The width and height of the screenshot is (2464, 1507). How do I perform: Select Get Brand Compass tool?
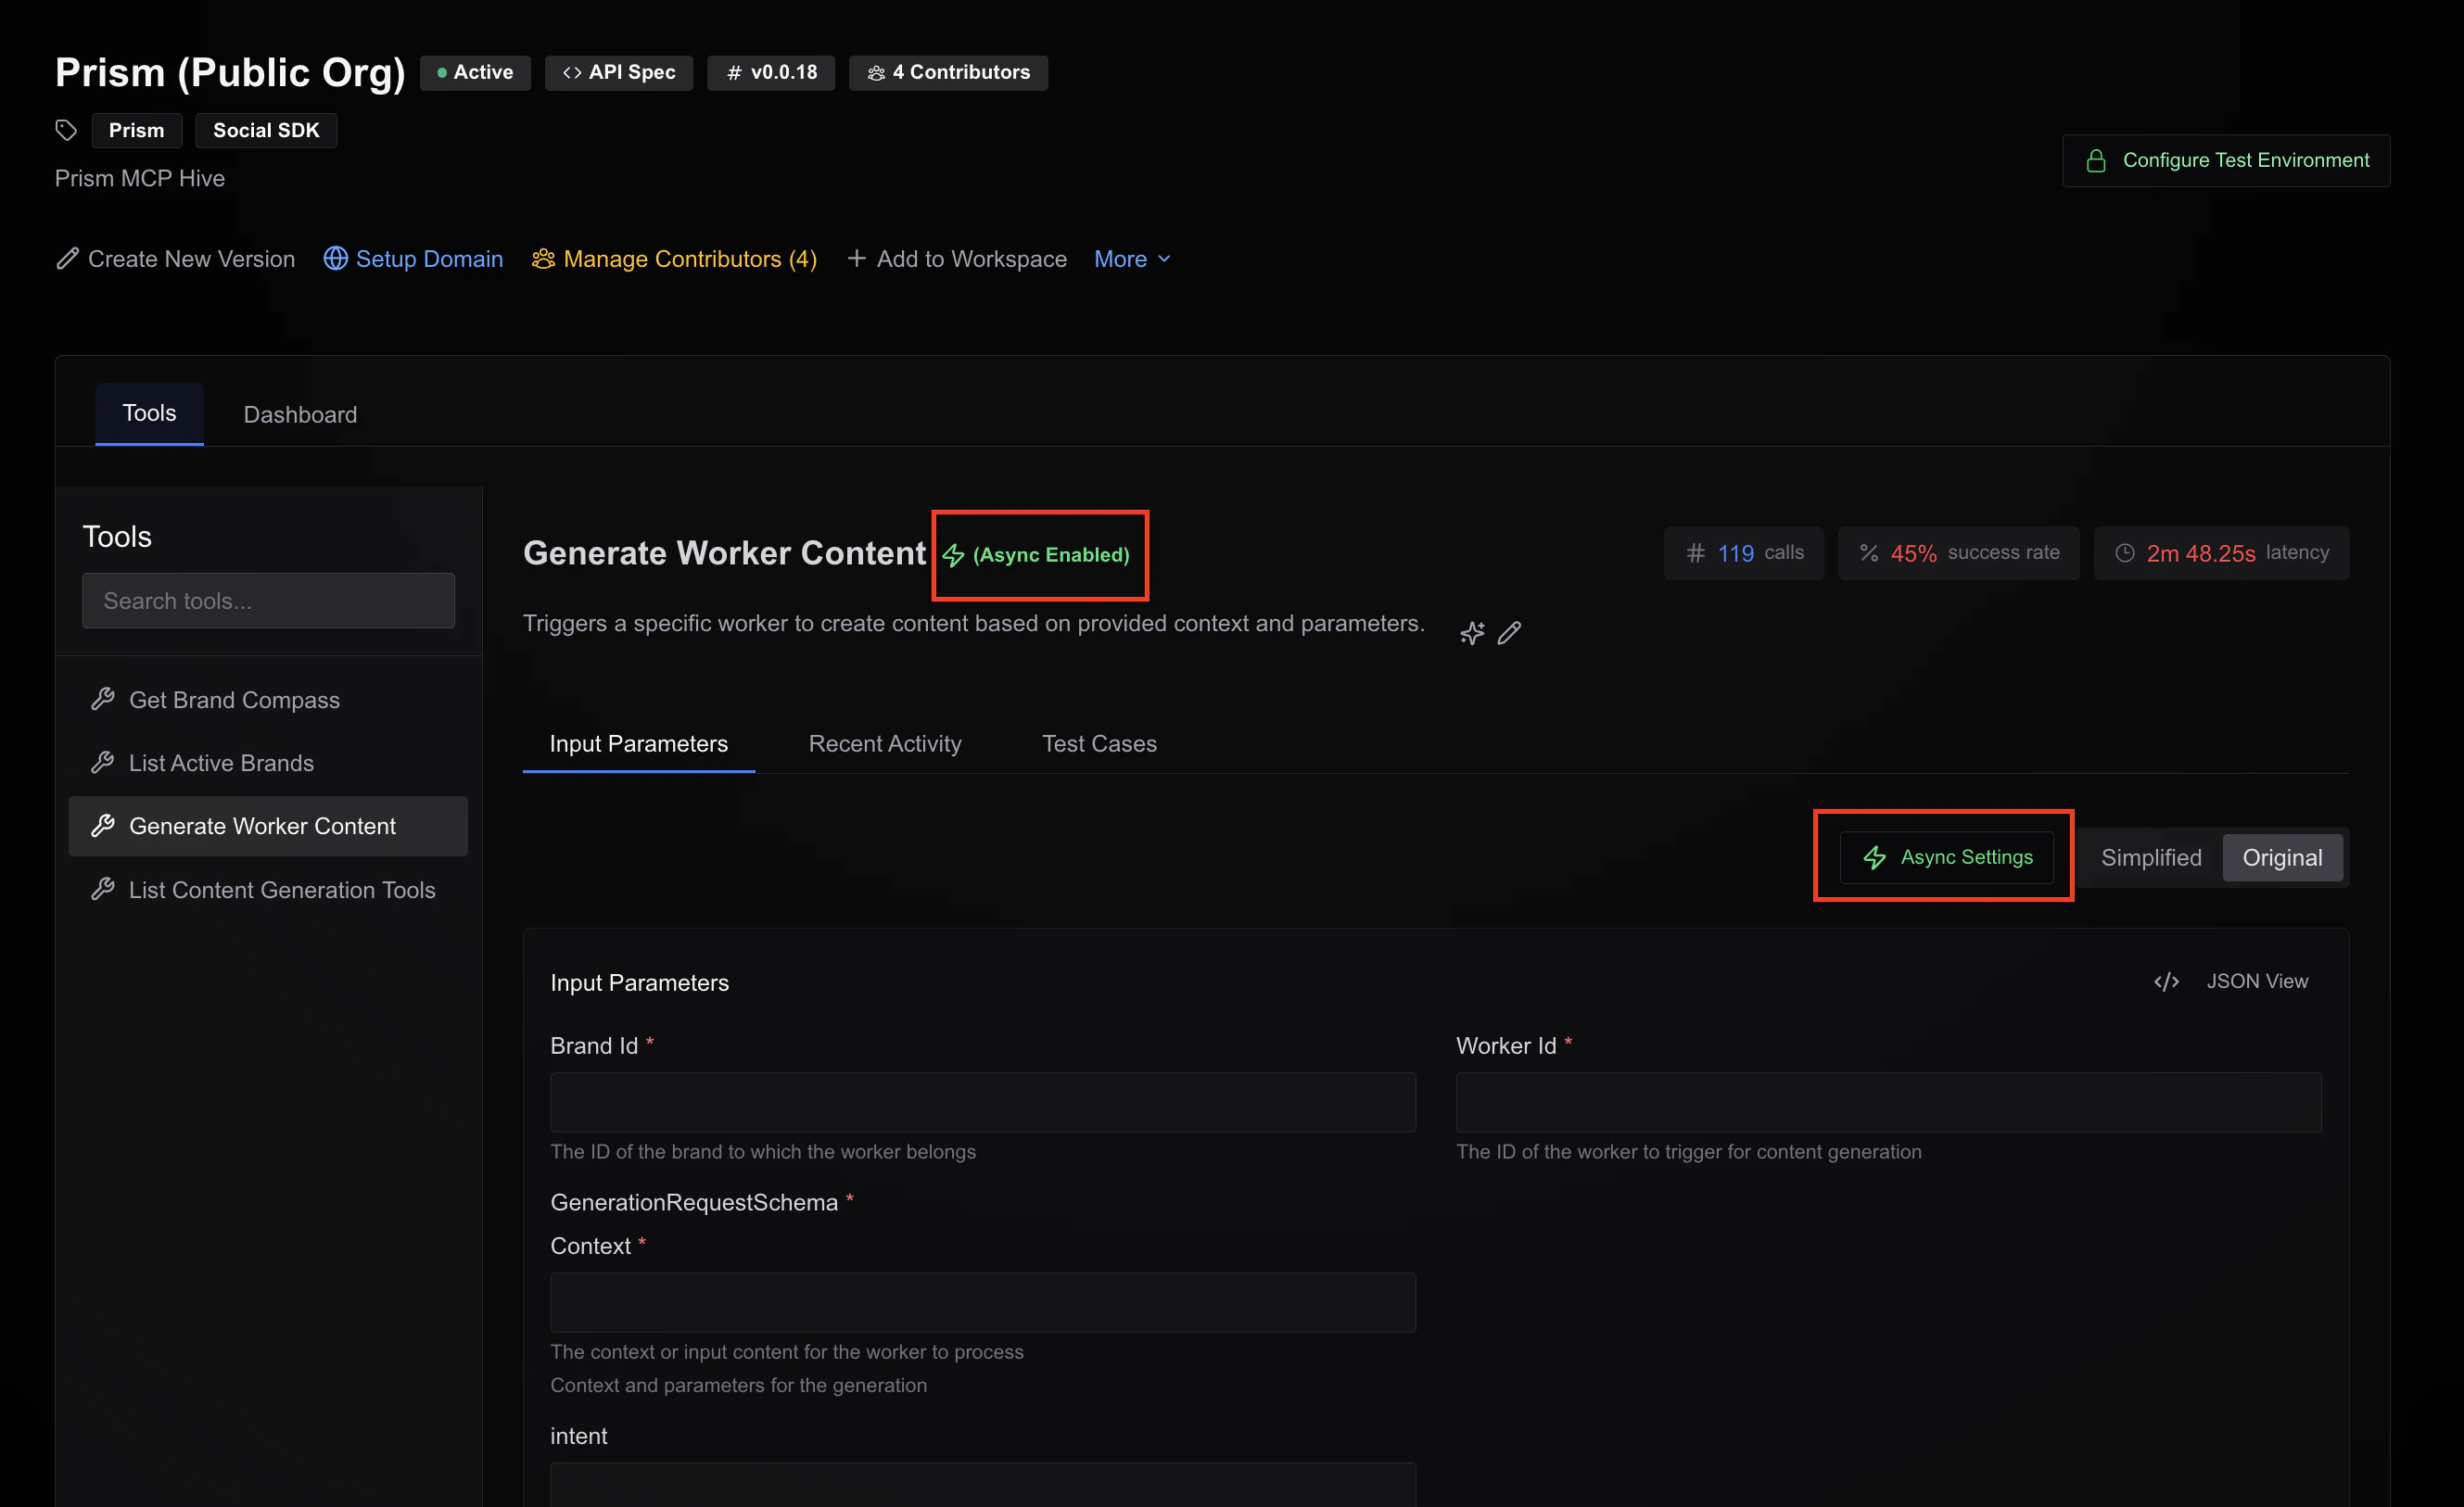pyautogui.click(x=268, y=700)
